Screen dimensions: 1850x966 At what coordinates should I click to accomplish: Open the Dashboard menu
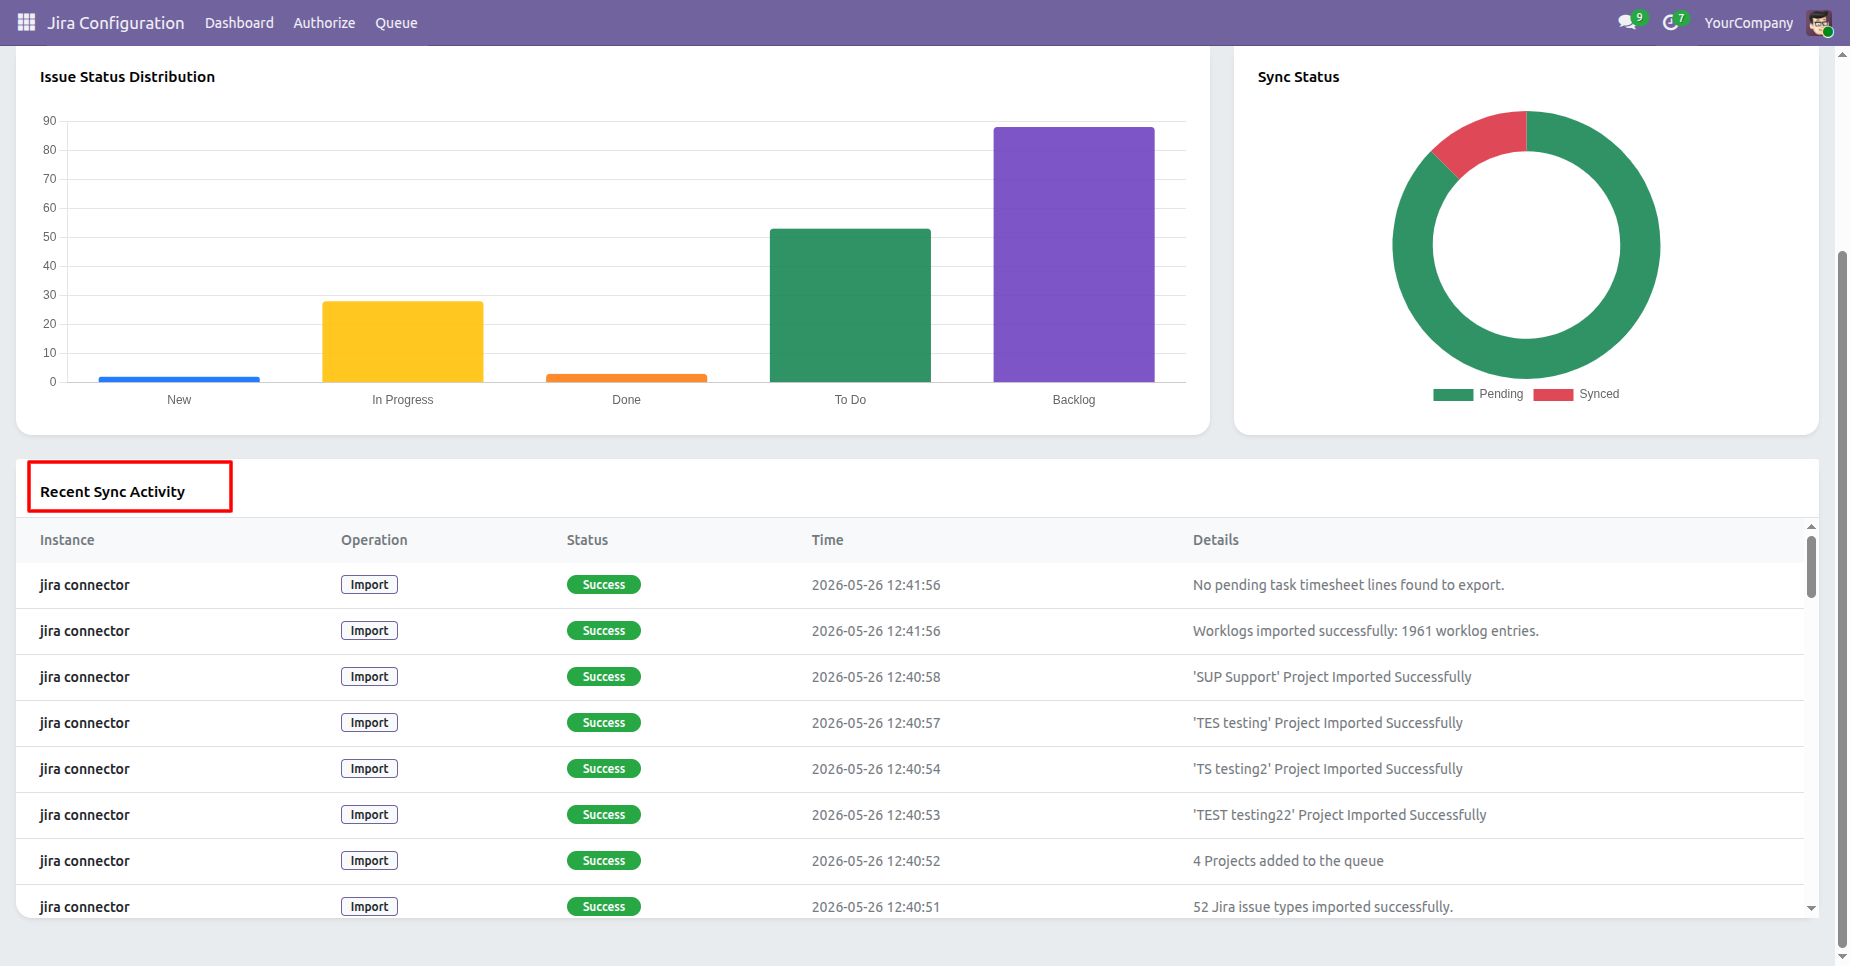click(239, 22)
